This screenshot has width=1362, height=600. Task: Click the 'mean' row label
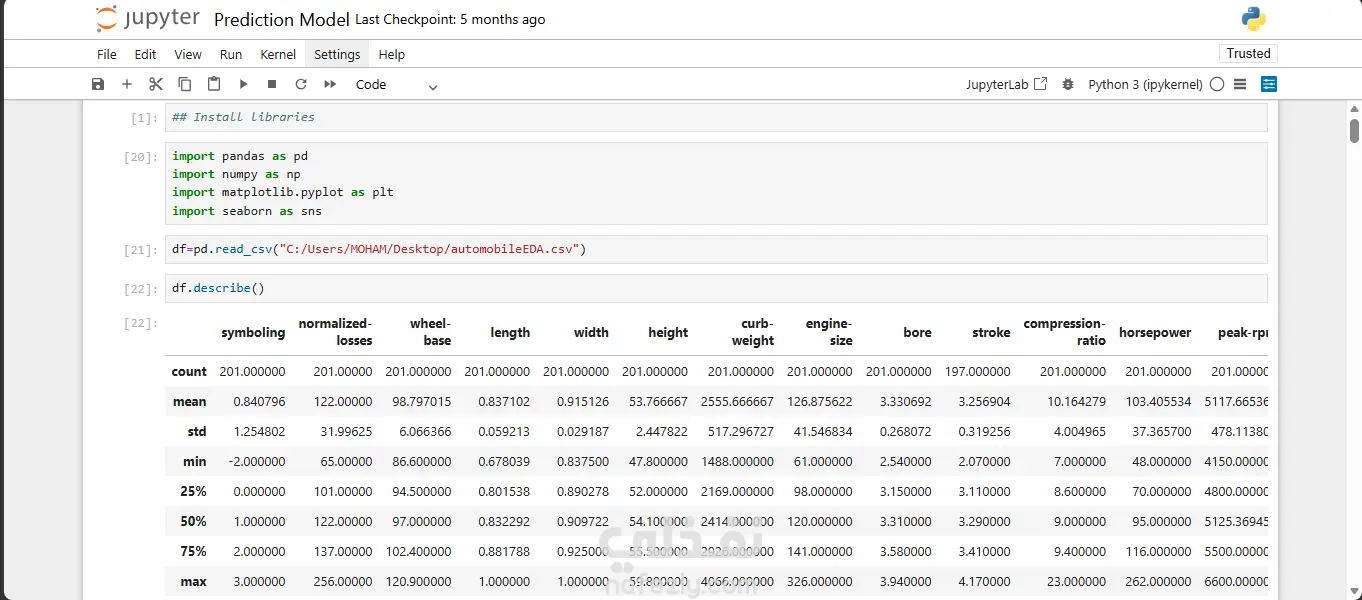click(190, 401)
